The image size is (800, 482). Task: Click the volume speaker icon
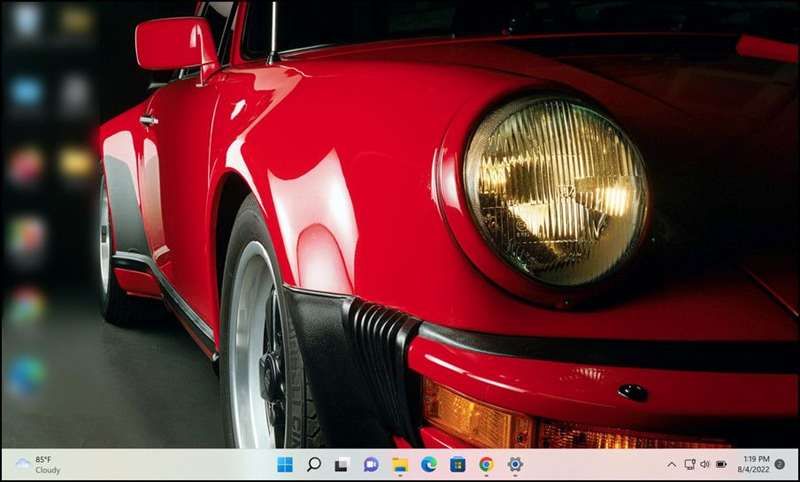click(704, 464)
